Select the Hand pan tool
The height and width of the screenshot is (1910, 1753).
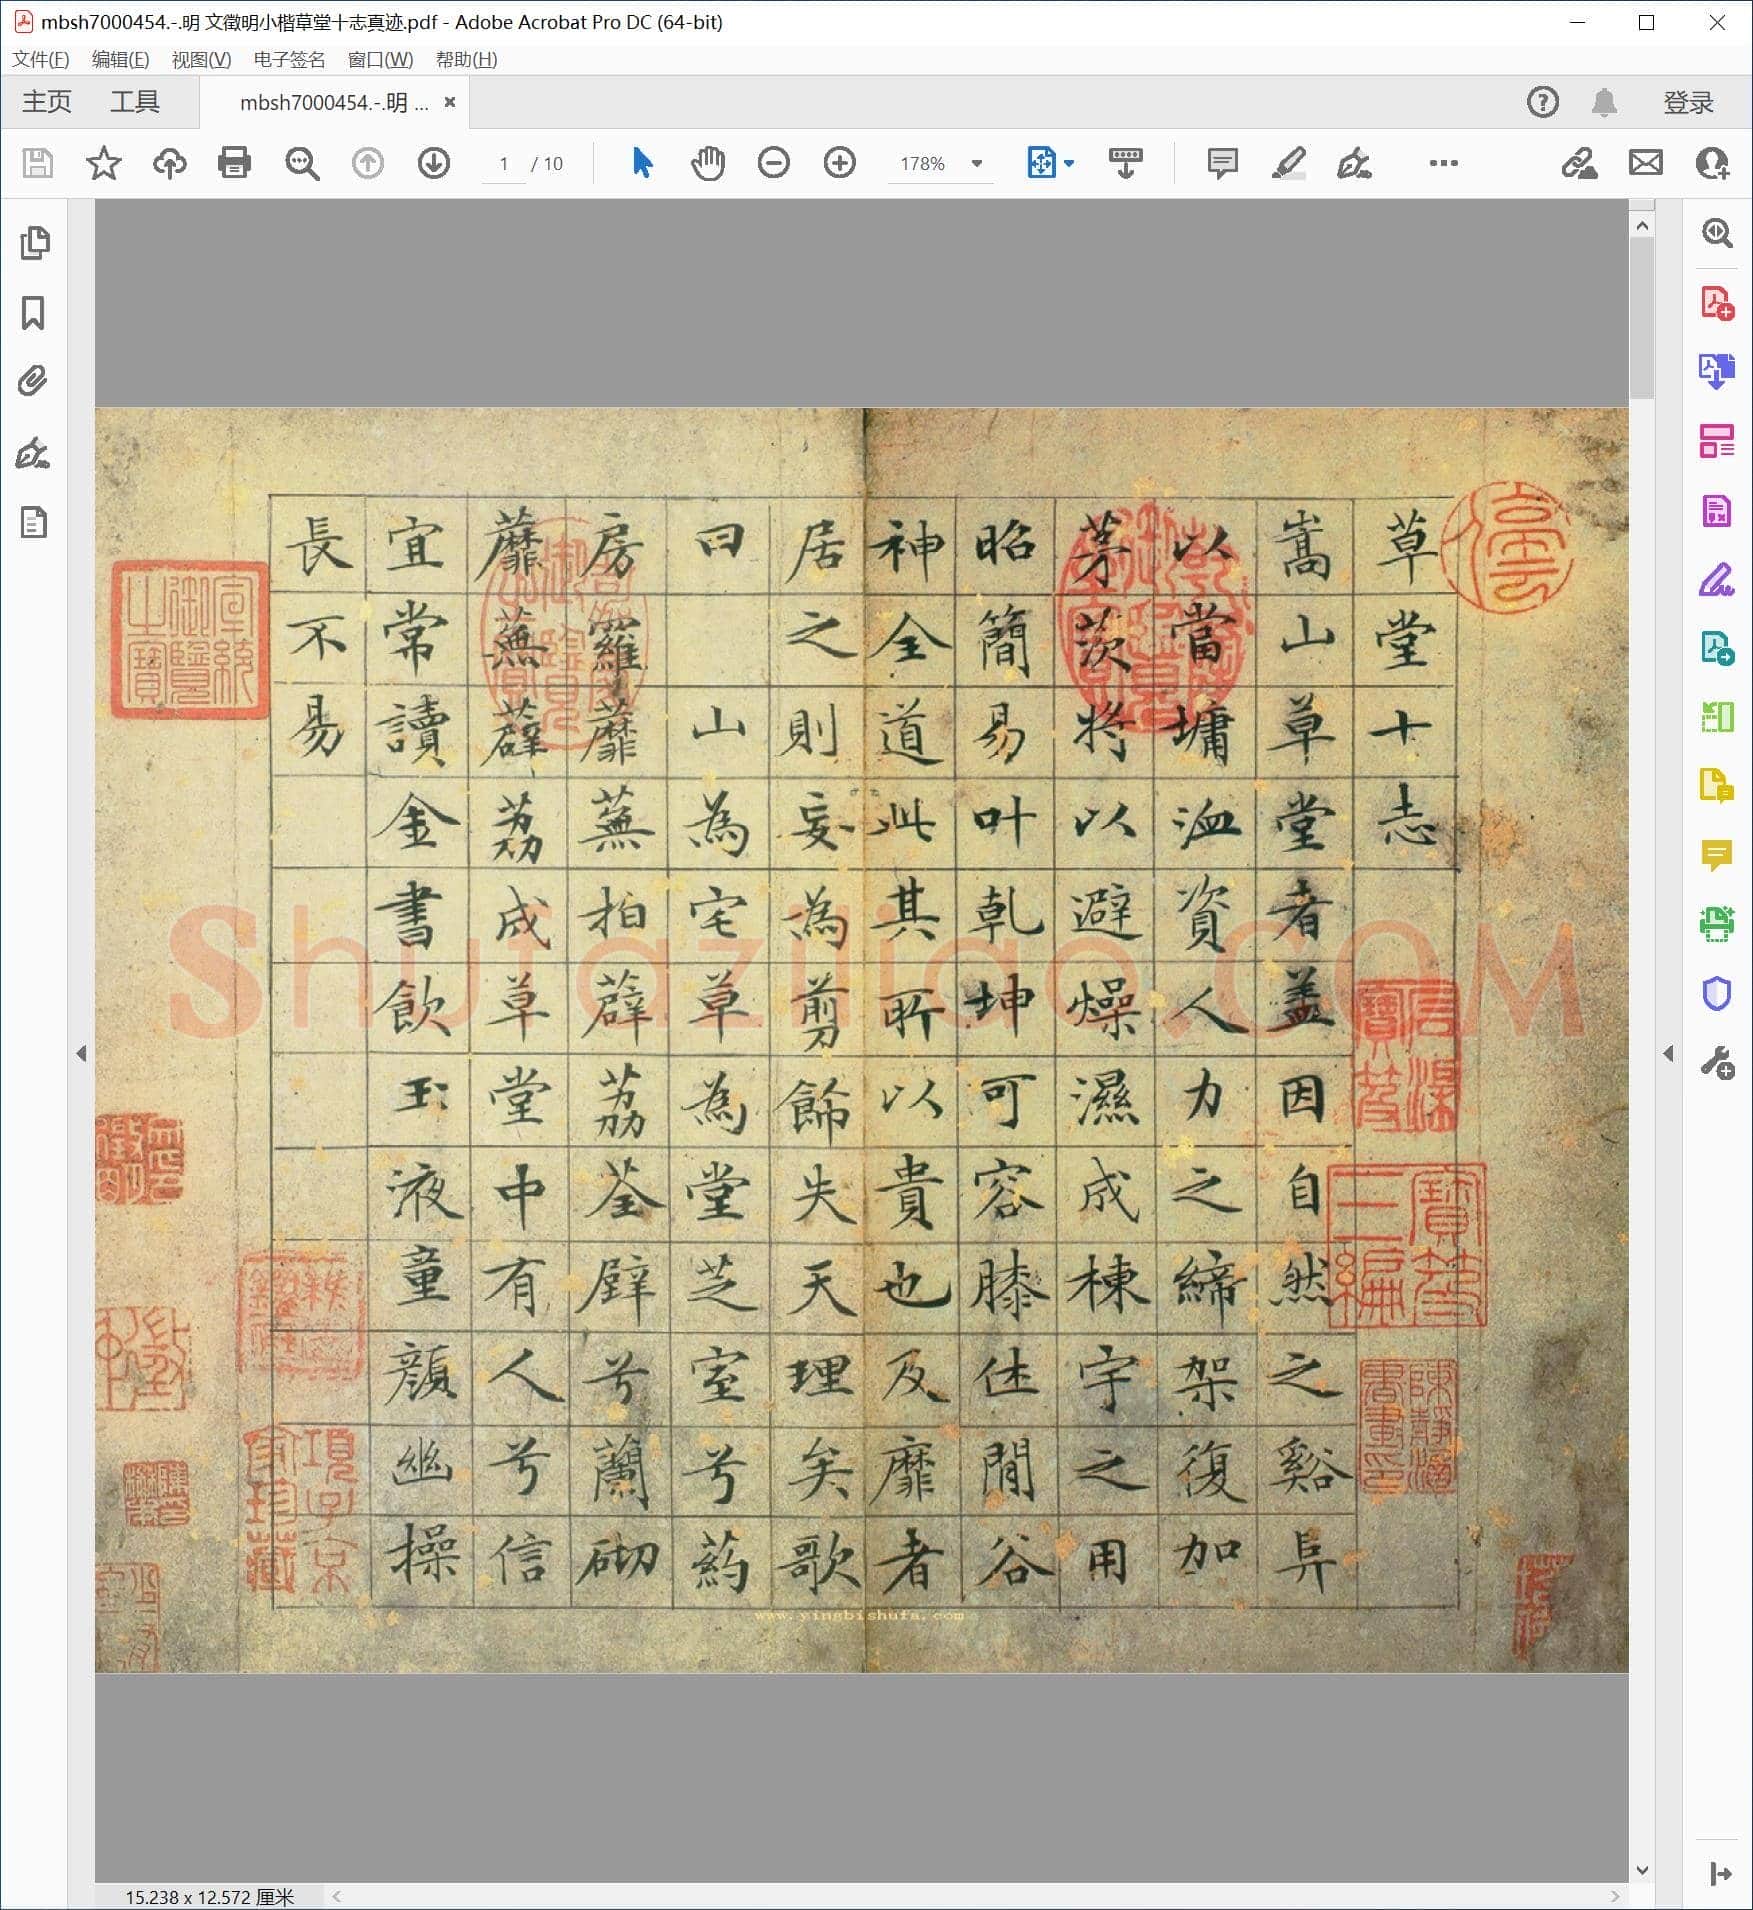pos(708,162)
